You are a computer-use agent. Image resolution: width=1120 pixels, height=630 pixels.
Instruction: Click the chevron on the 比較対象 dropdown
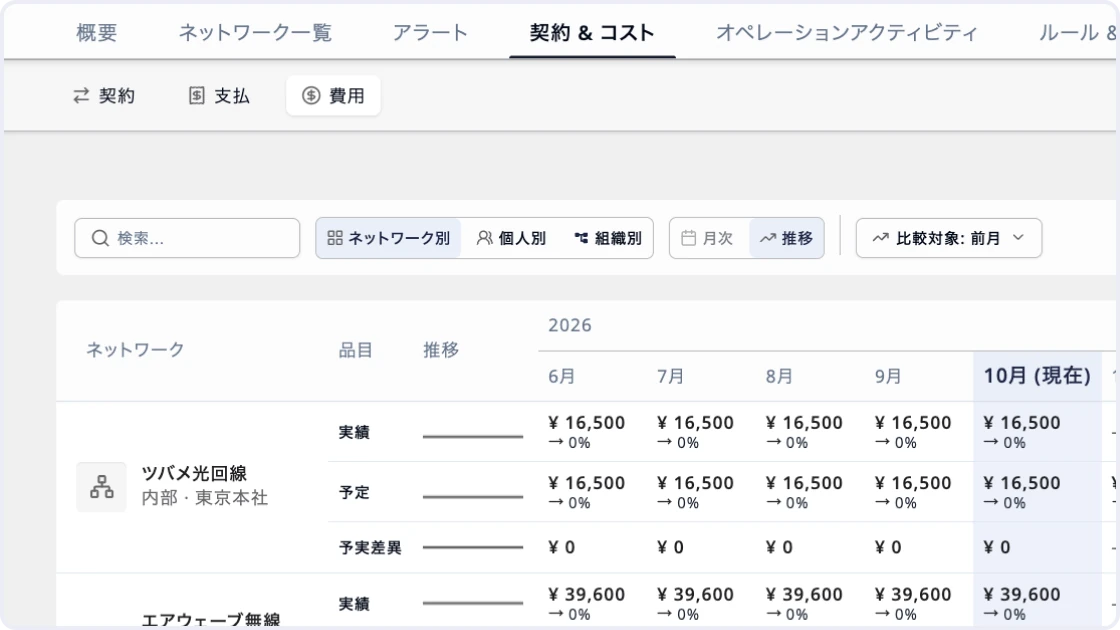pos(1019,238)
